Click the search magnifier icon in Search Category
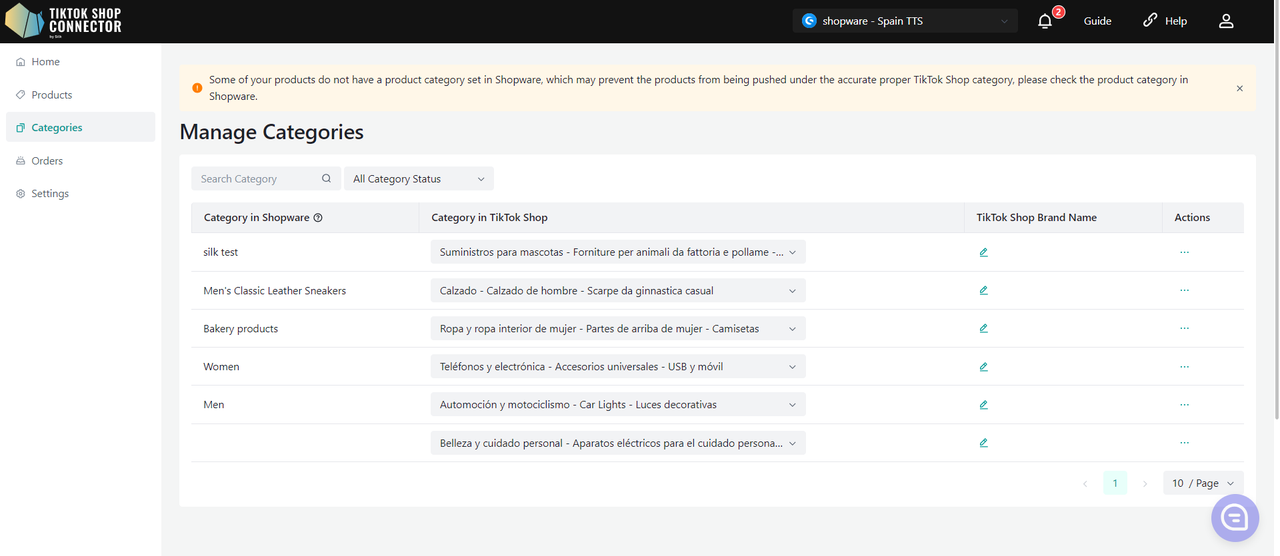Image resolution: width=1280 pixels, height=556 pixels. coord(326,179)
